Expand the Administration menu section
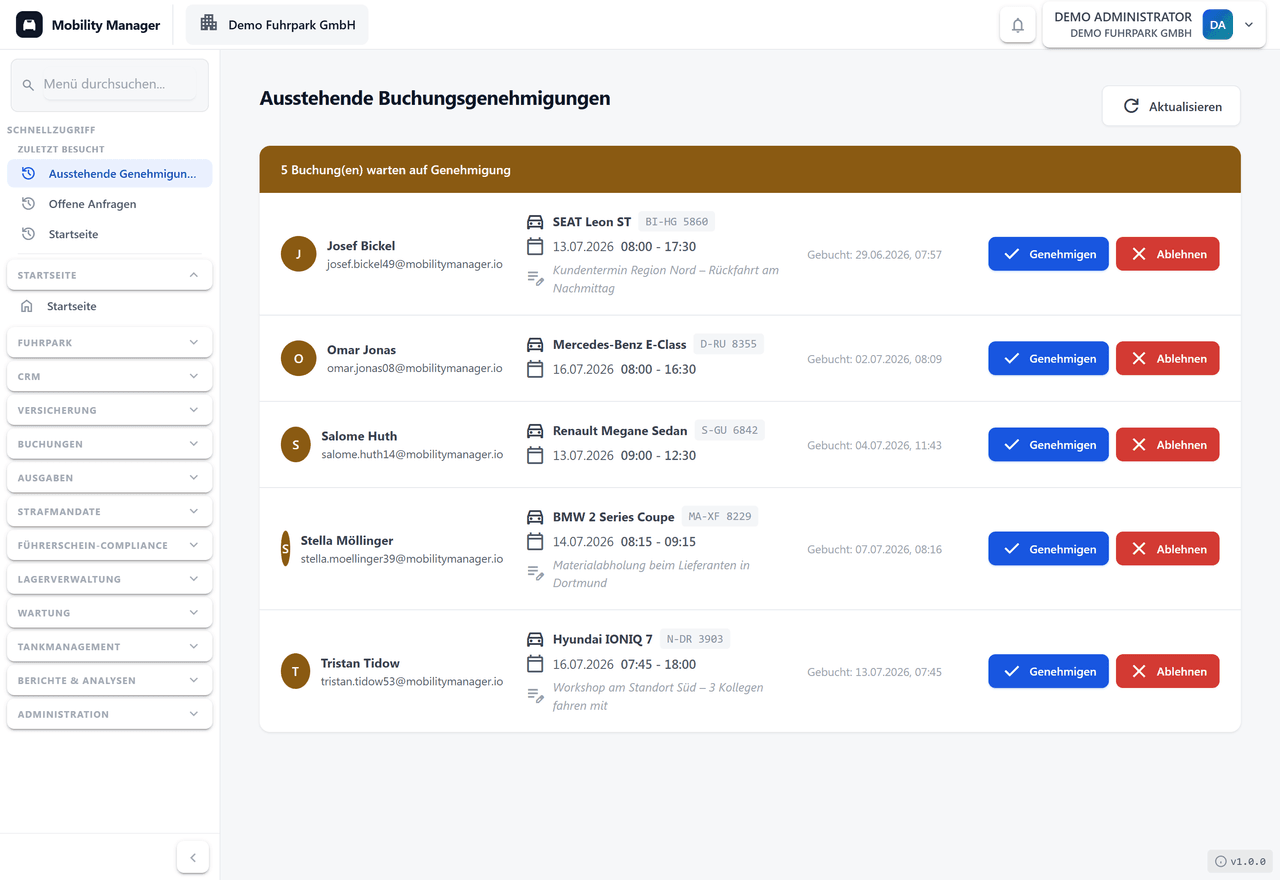 pyautogui.click(x=110, y=714)
